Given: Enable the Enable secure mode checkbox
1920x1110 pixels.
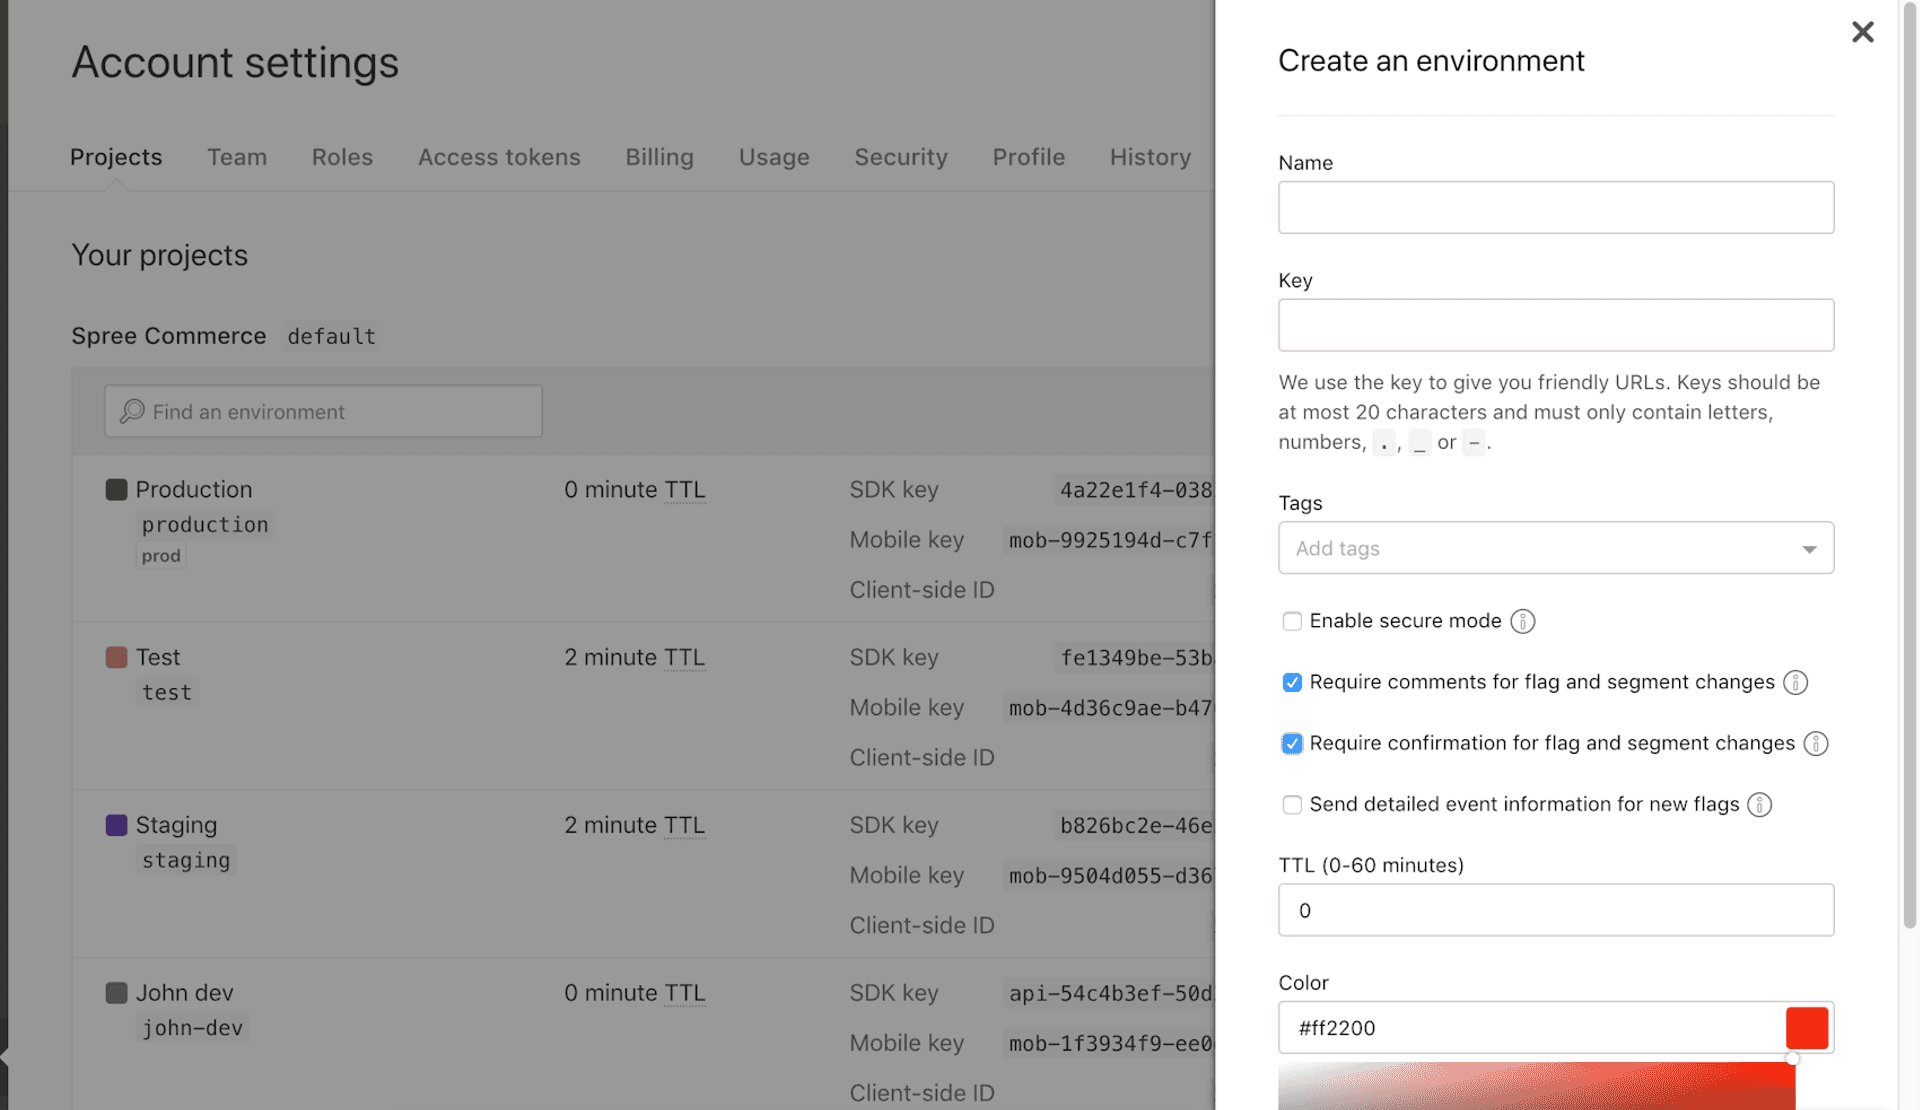Looking at the screenshot, I should point(1292,621).
